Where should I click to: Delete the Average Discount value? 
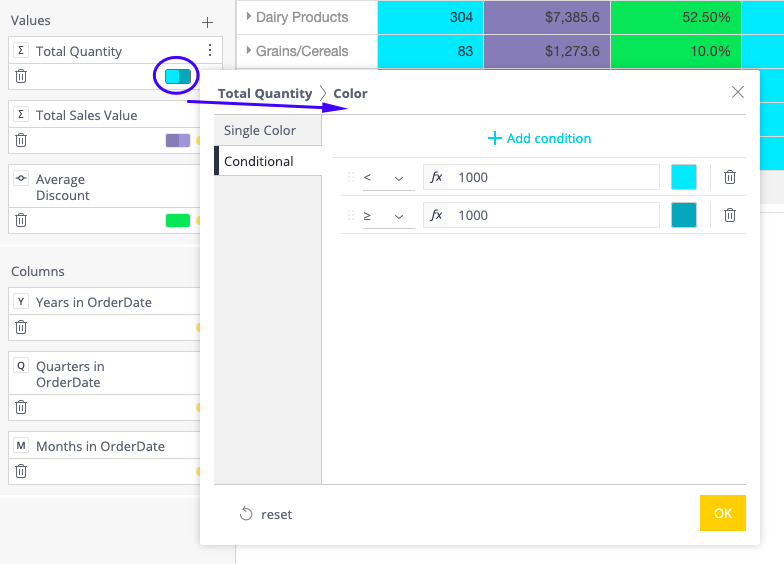pos(21,220)
